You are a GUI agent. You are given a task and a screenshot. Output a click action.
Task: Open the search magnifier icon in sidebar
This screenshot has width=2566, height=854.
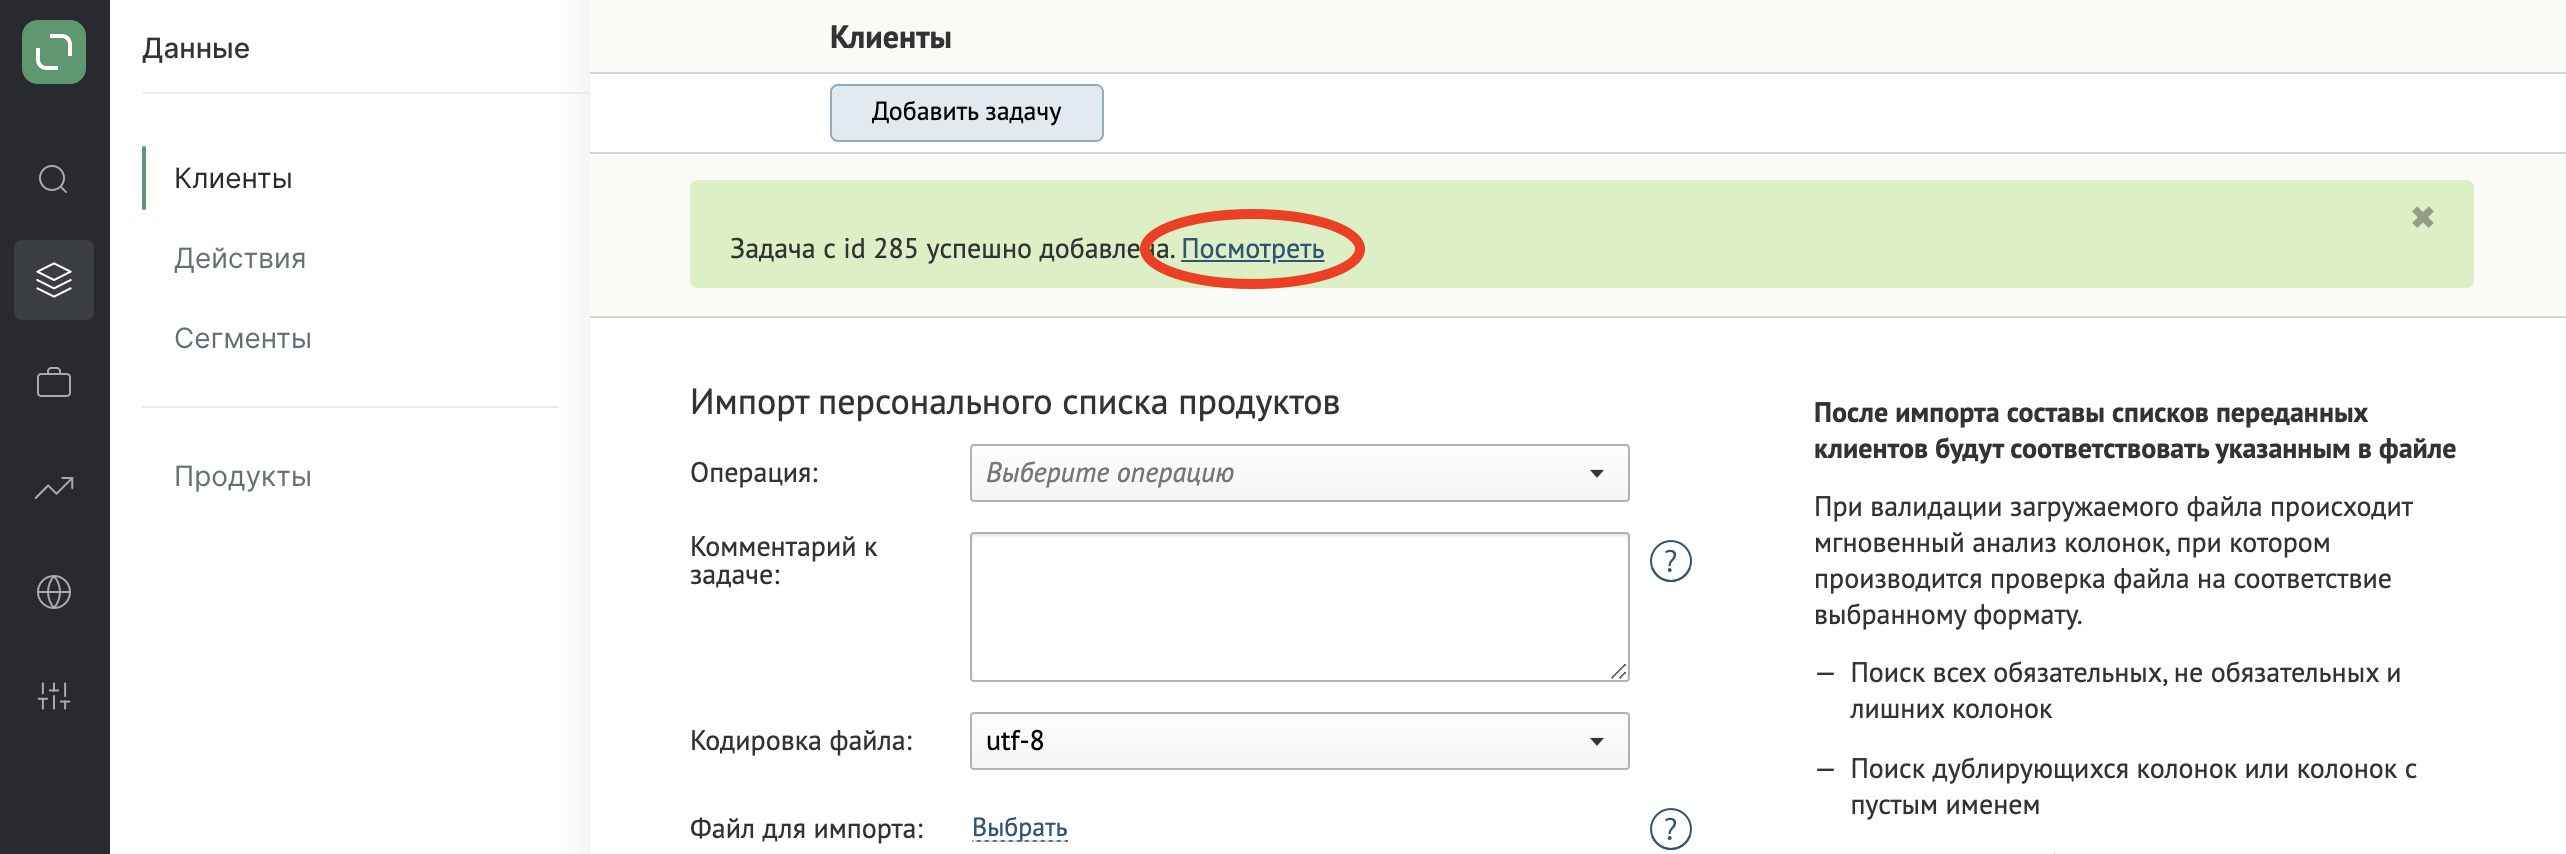pos(54,179)
